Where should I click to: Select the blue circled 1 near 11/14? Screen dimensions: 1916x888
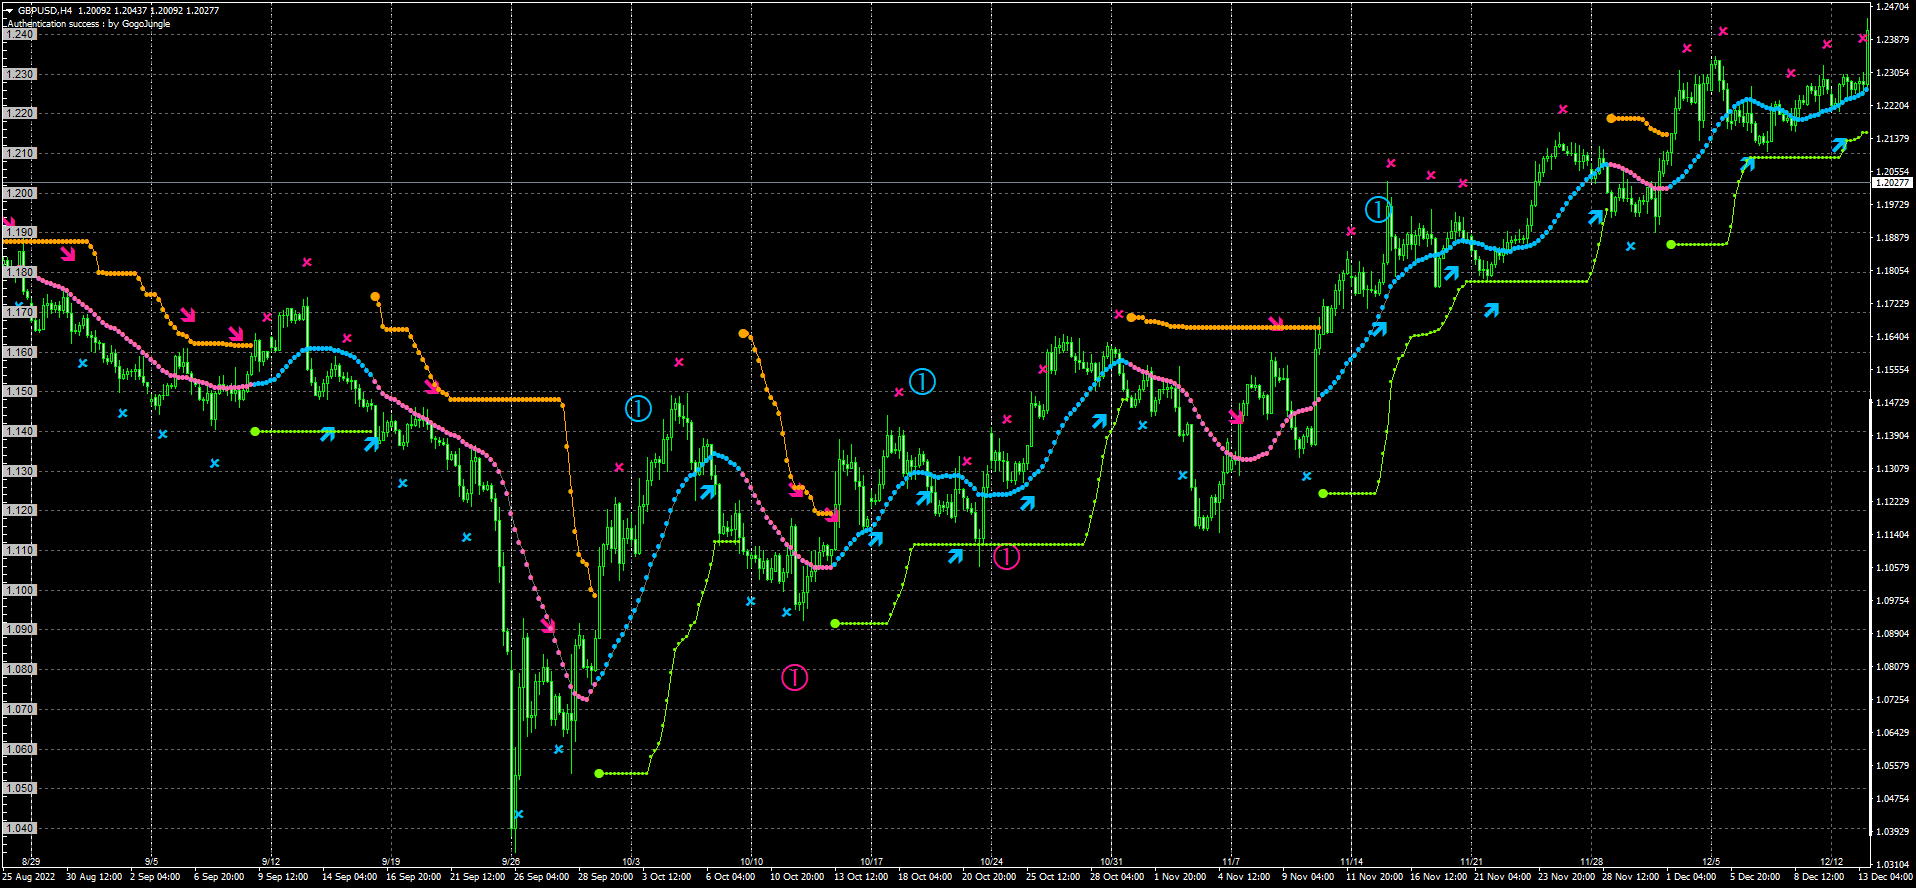1378,209
